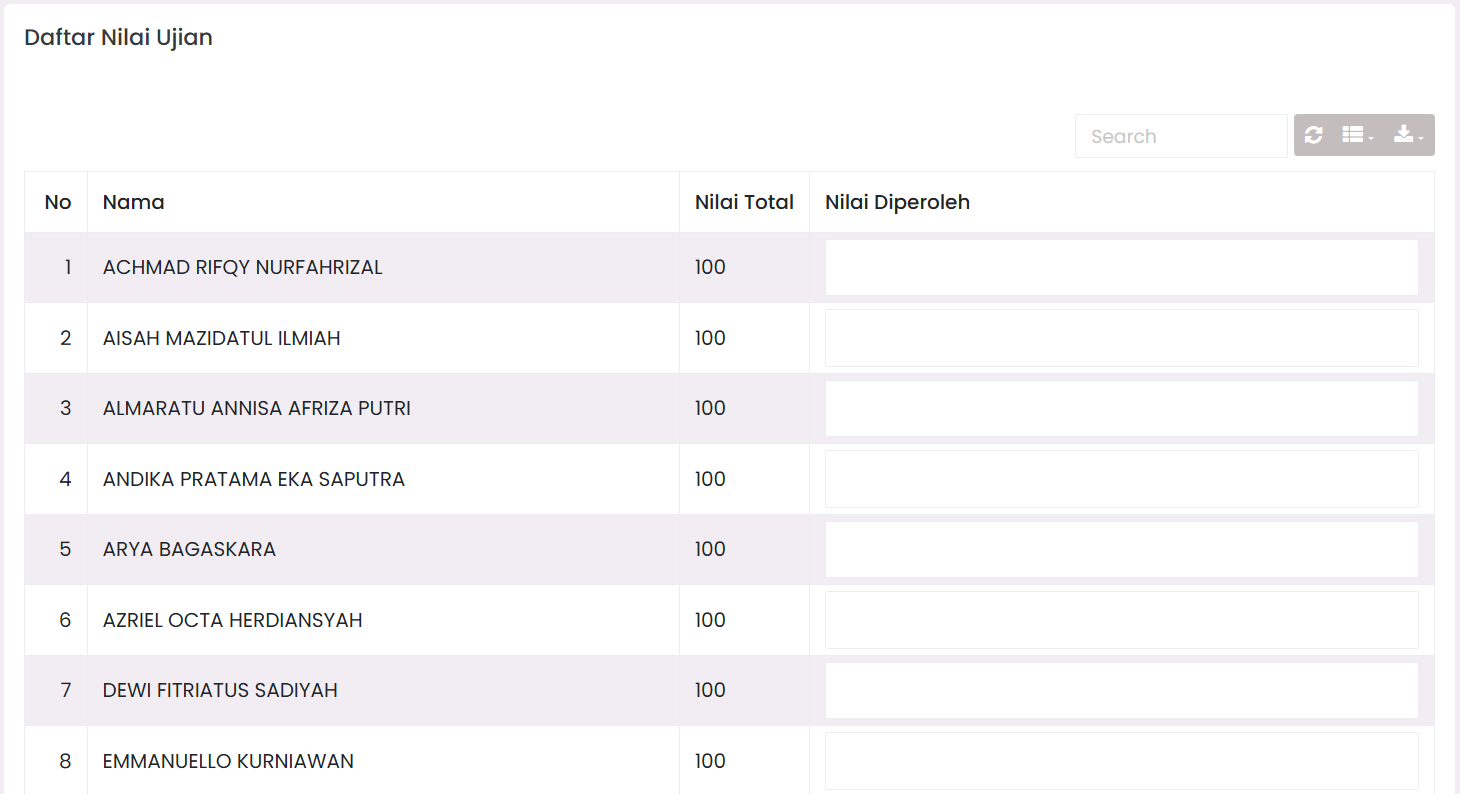Click the refresh table icon
1460x794 pixels.
point(1313,135)
